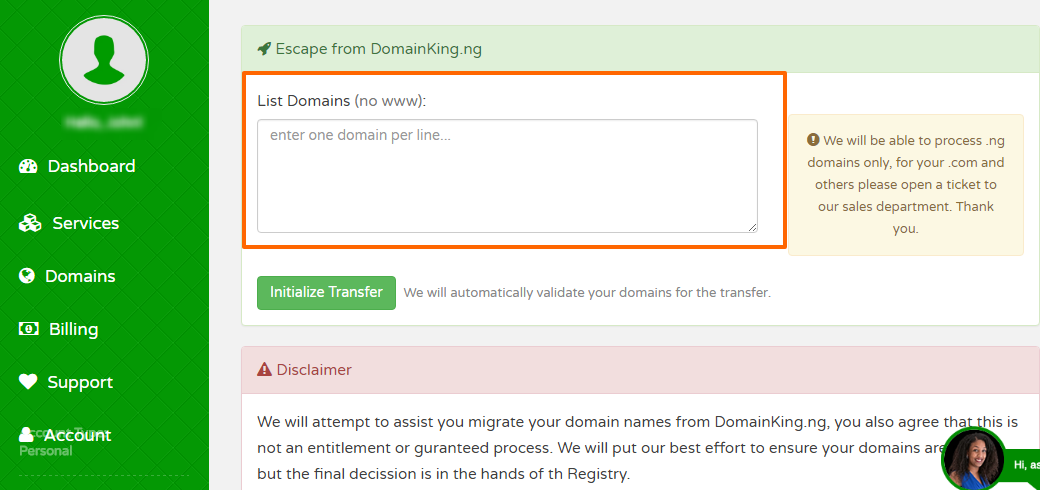Click the Domains globe icon
Viewport: 1040px width, 490px height.
tap(27, 276)
